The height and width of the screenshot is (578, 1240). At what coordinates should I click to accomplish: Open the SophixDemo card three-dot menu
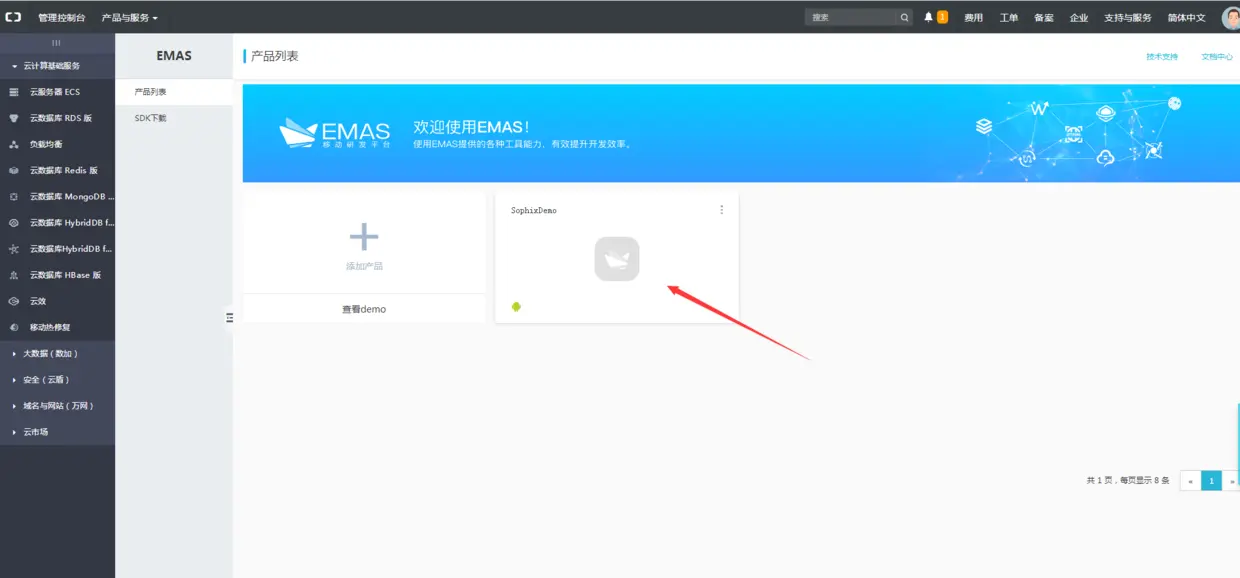click(722, 210)
